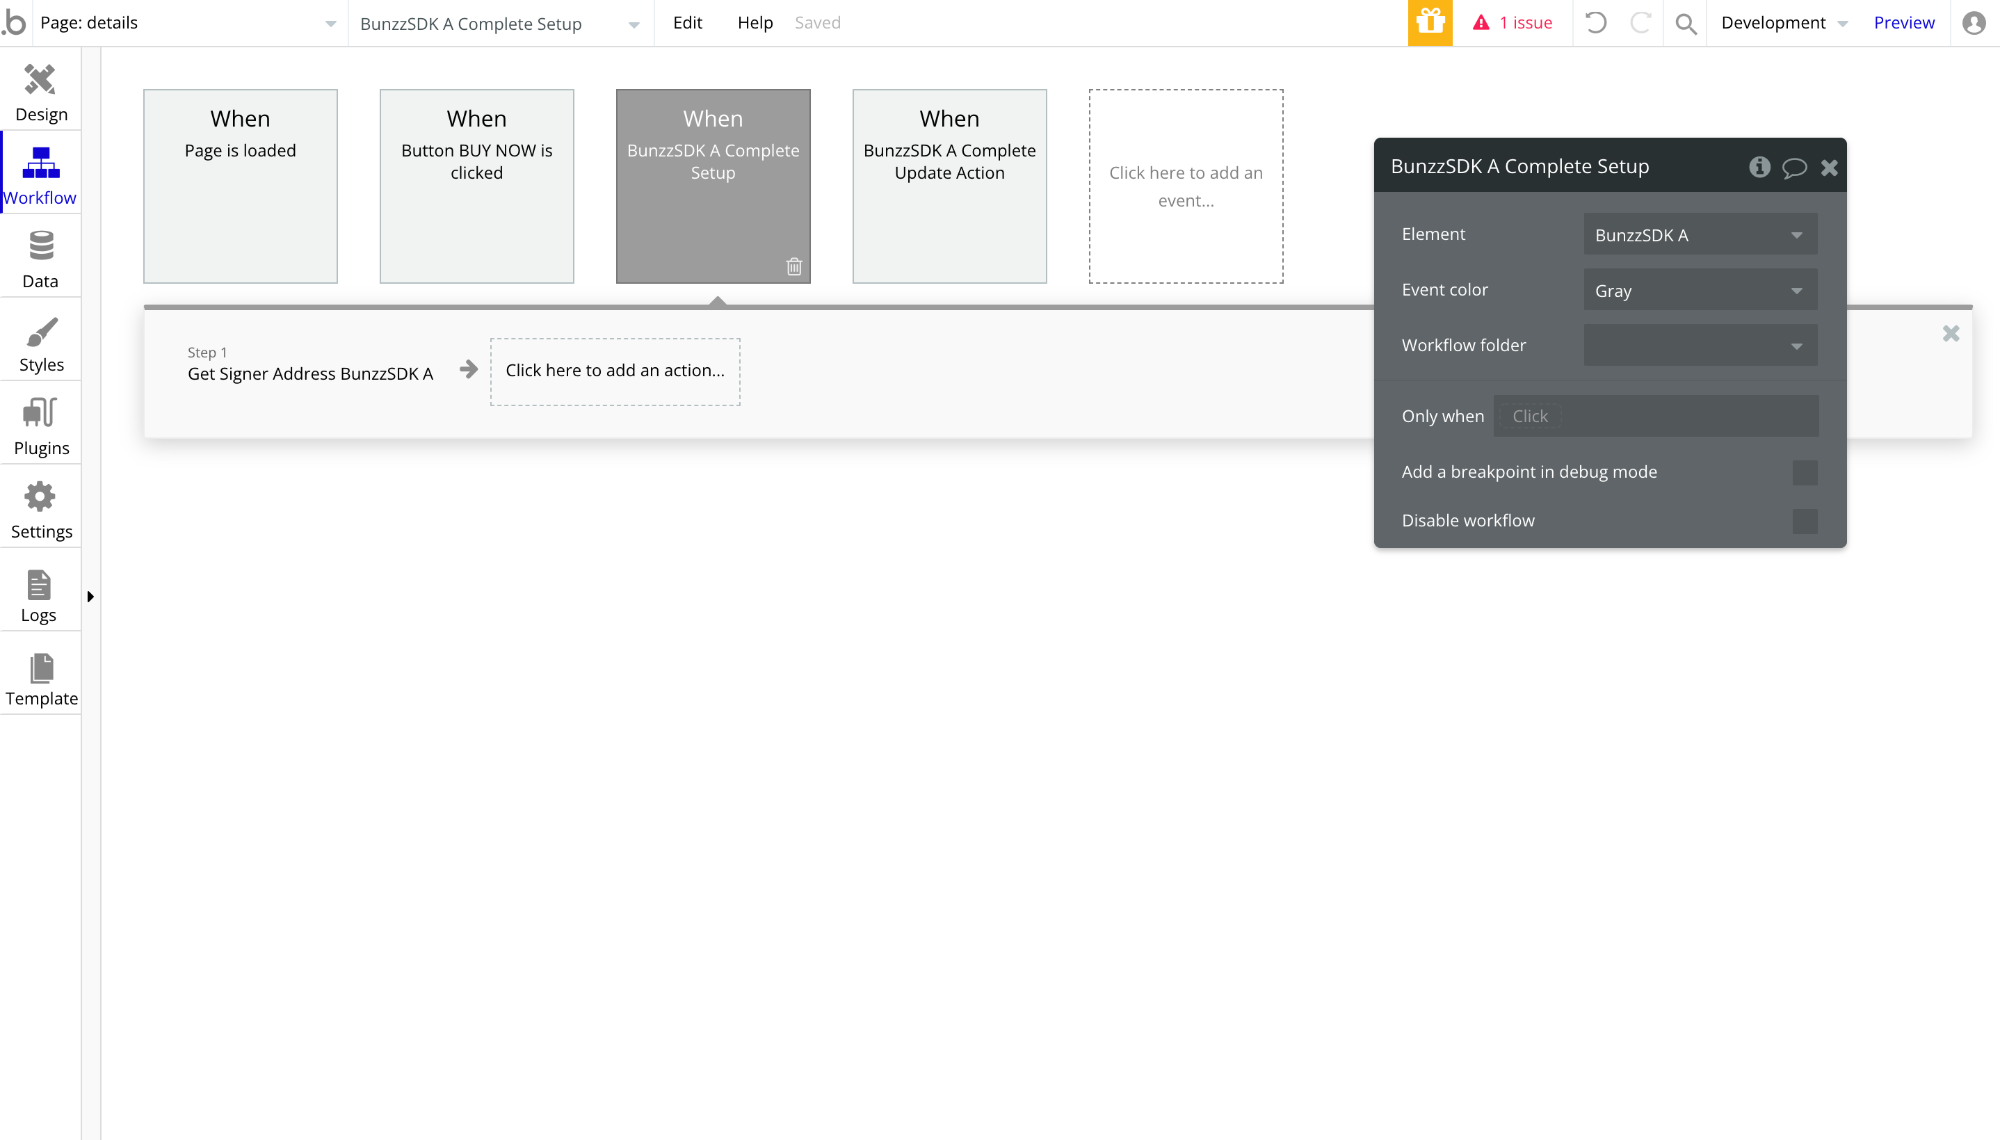Close the BunzzSDK A Complete Setup panel
Screen dimensions: 2000x1140
(x=1829, y=168)
